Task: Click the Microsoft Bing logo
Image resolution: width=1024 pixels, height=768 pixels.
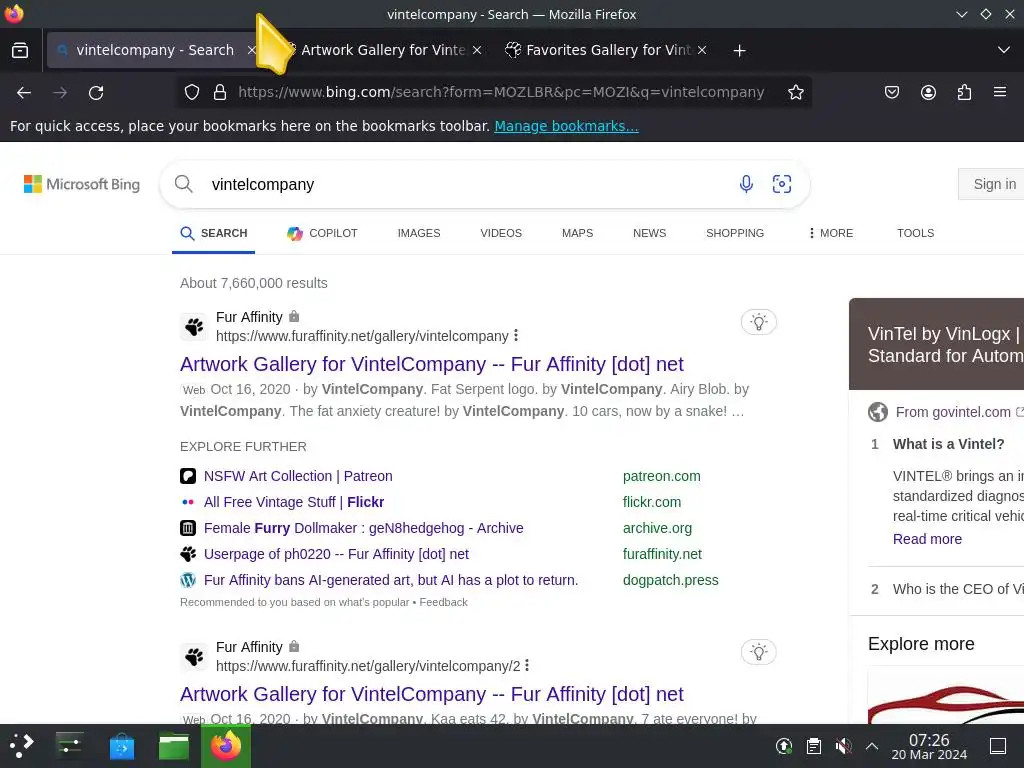Action: [82, 184]
